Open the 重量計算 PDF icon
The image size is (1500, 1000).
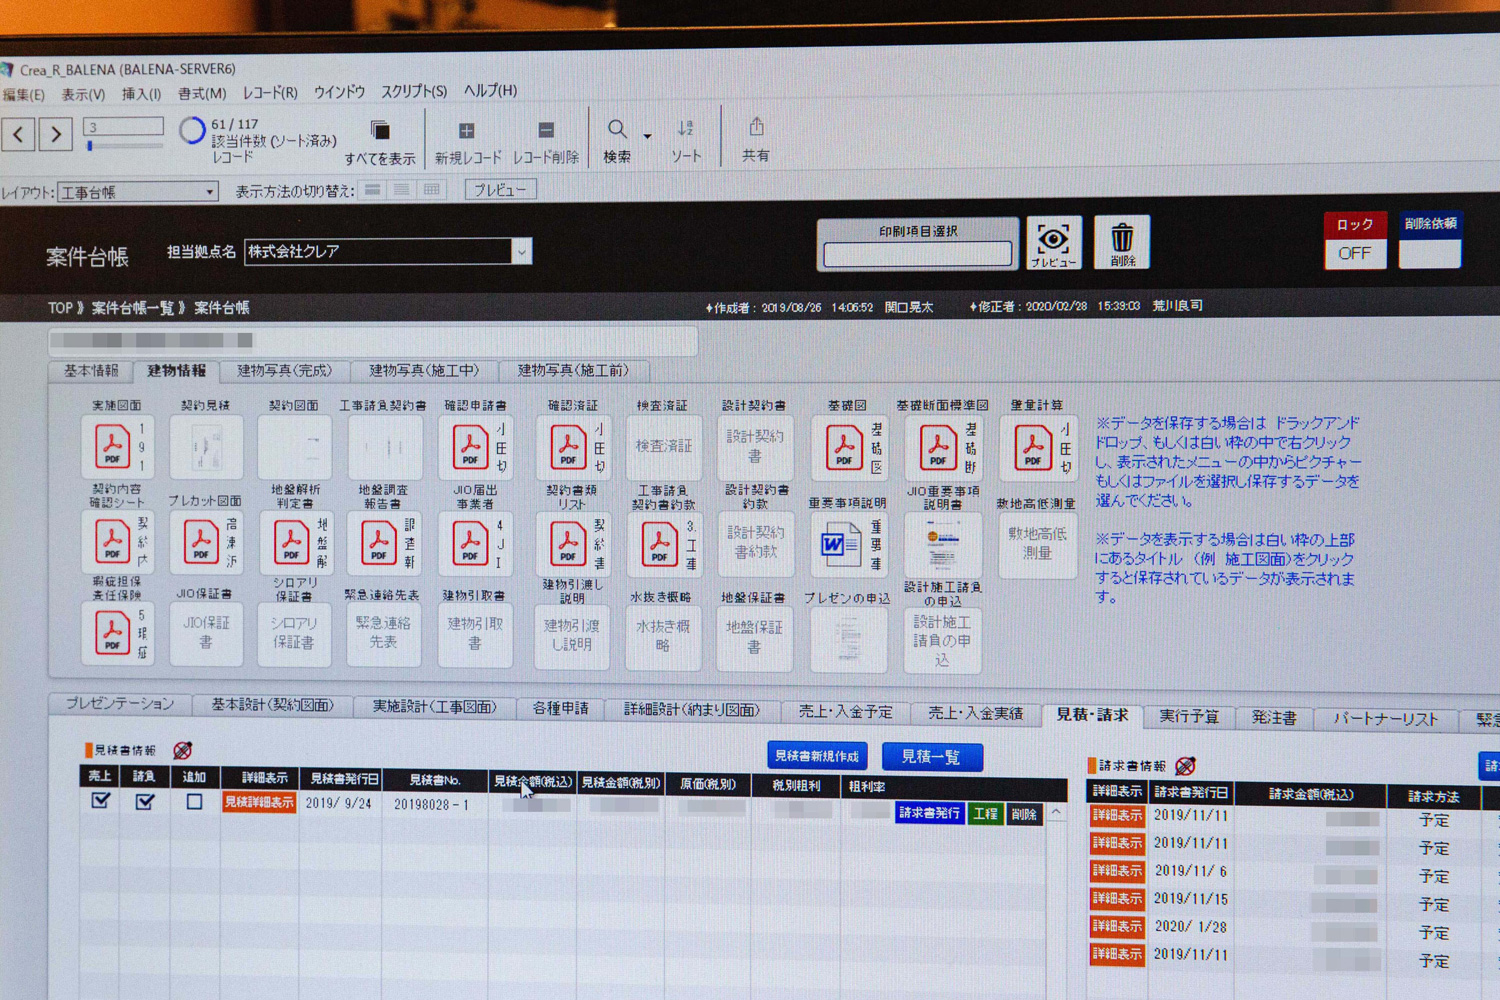(1033, 447)
